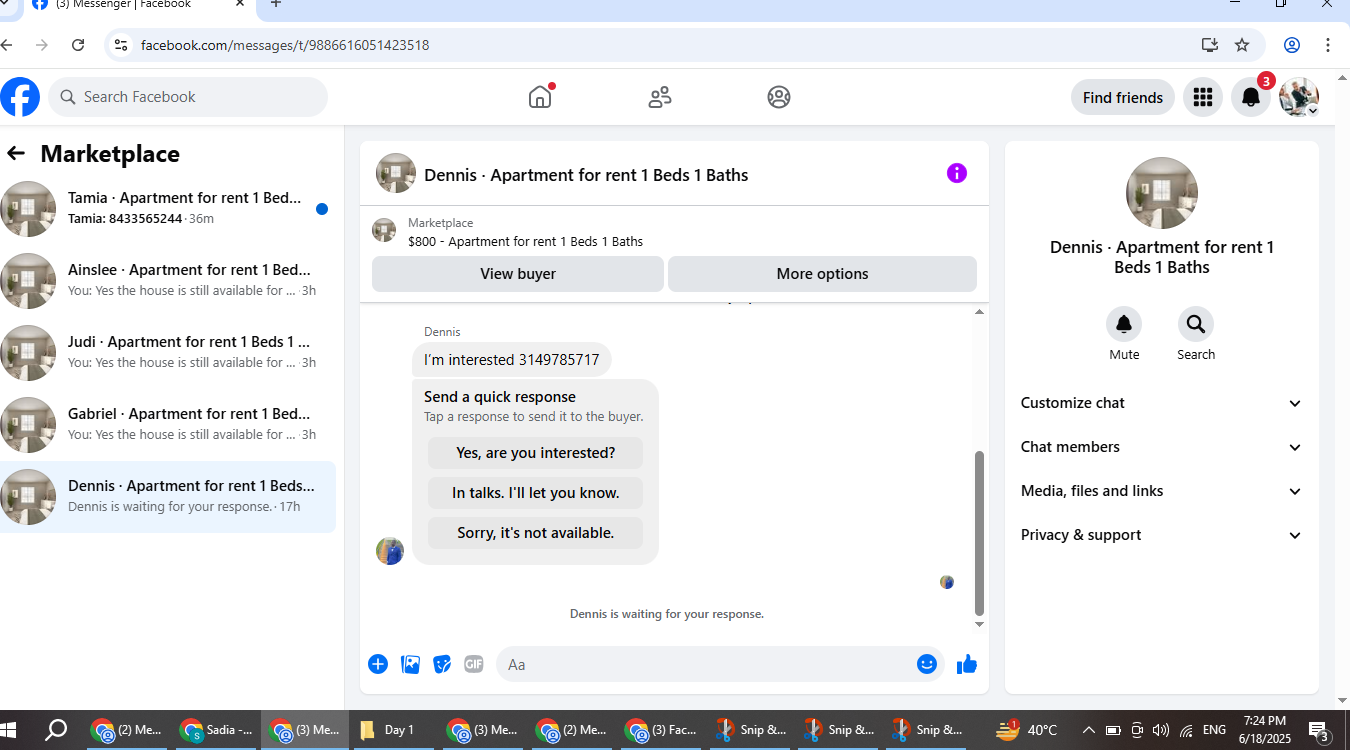Open the large listing photo in details panel

click(1162, 193)
